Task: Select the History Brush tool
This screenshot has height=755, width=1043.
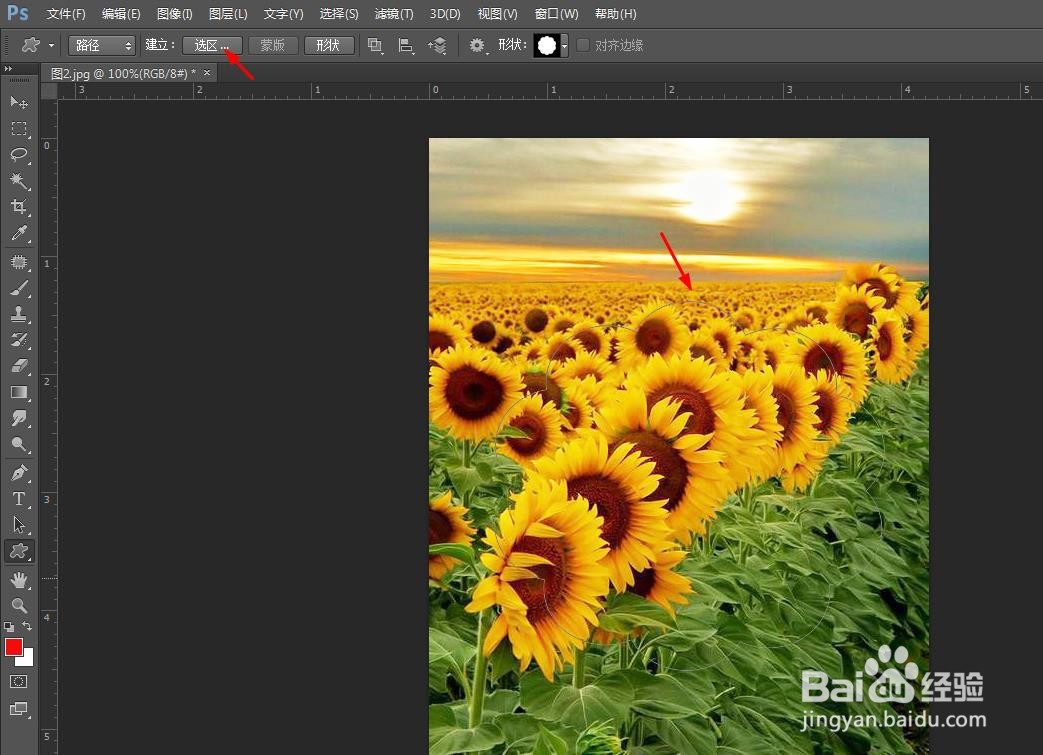Action: [19, 340]
